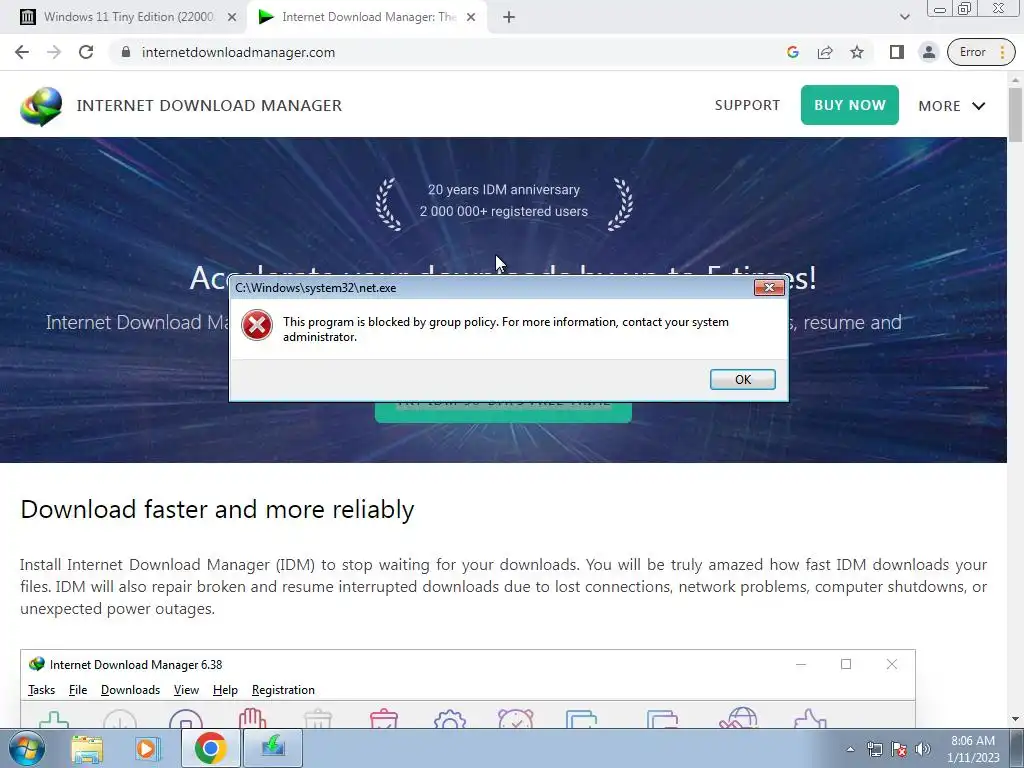
Task: Click the Google icon in address bar
Action: tap(793, 52)
